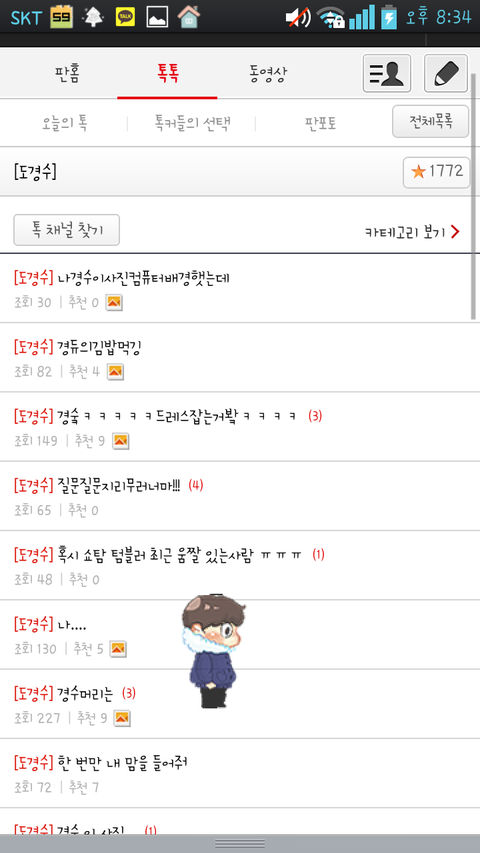Screen dimensions: 480x853
Task: Open the profile list icon button
Action: pos(387,73)
